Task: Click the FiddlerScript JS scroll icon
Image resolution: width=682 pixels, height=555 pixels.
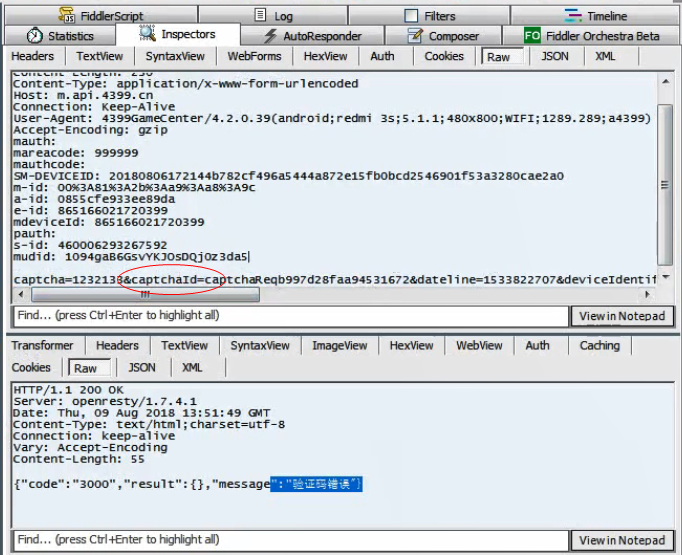Action: (x=67, y=15)
